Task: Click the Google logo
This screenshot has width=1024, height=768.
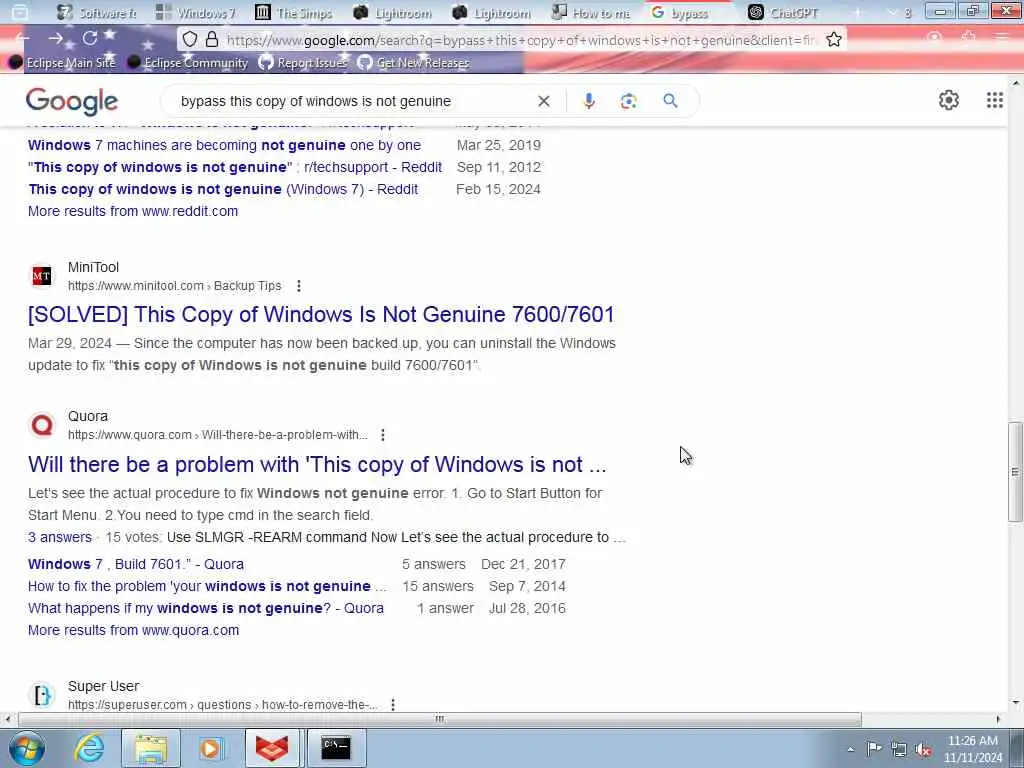Action: point(72,101)
